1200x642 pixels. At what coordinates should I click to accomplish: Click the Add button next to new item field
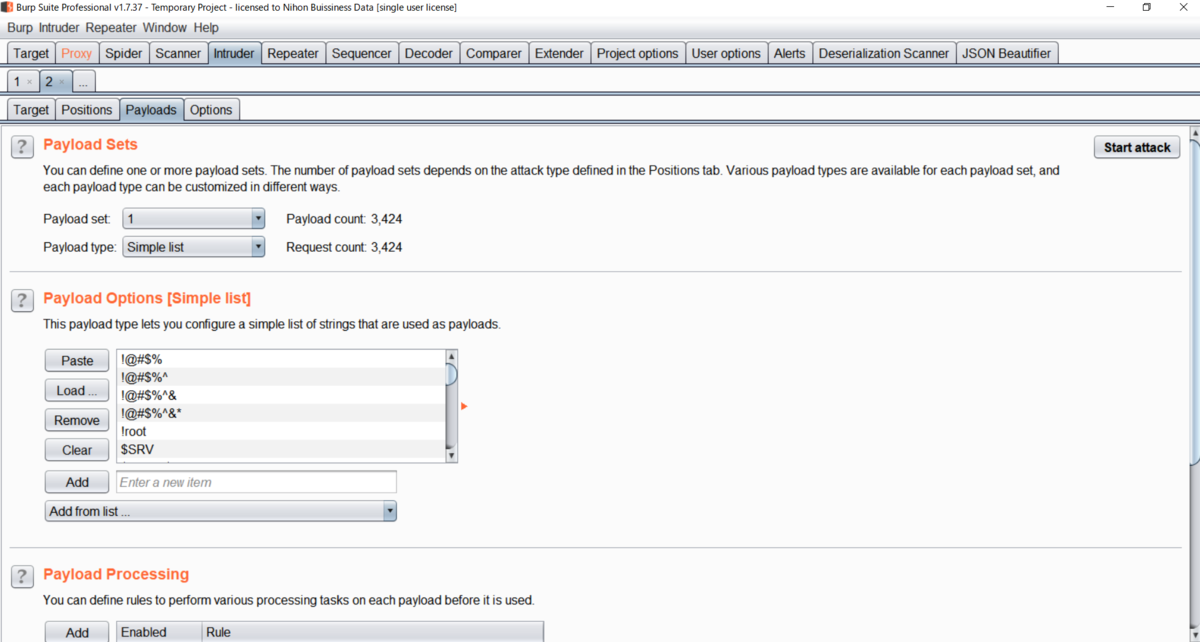(77, 482)
